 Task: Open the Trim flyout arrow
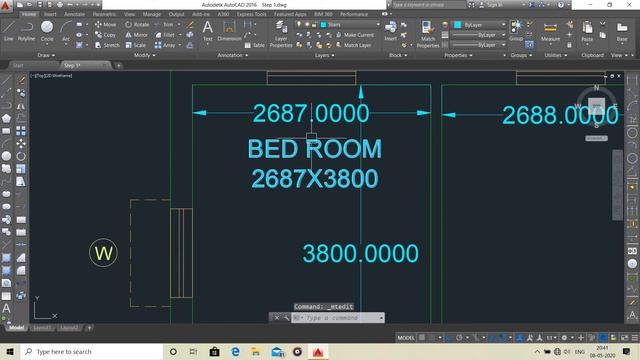tap(178, 24)
